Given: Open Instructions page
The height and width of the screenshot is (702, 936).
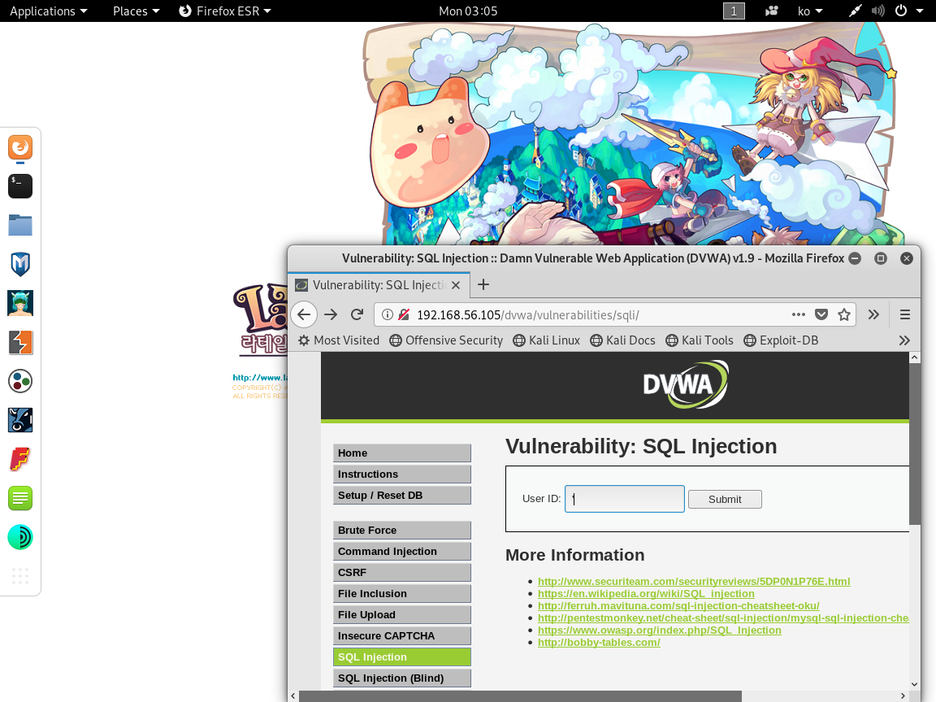Looking at the screenshot, I should [x=402, y=474].
